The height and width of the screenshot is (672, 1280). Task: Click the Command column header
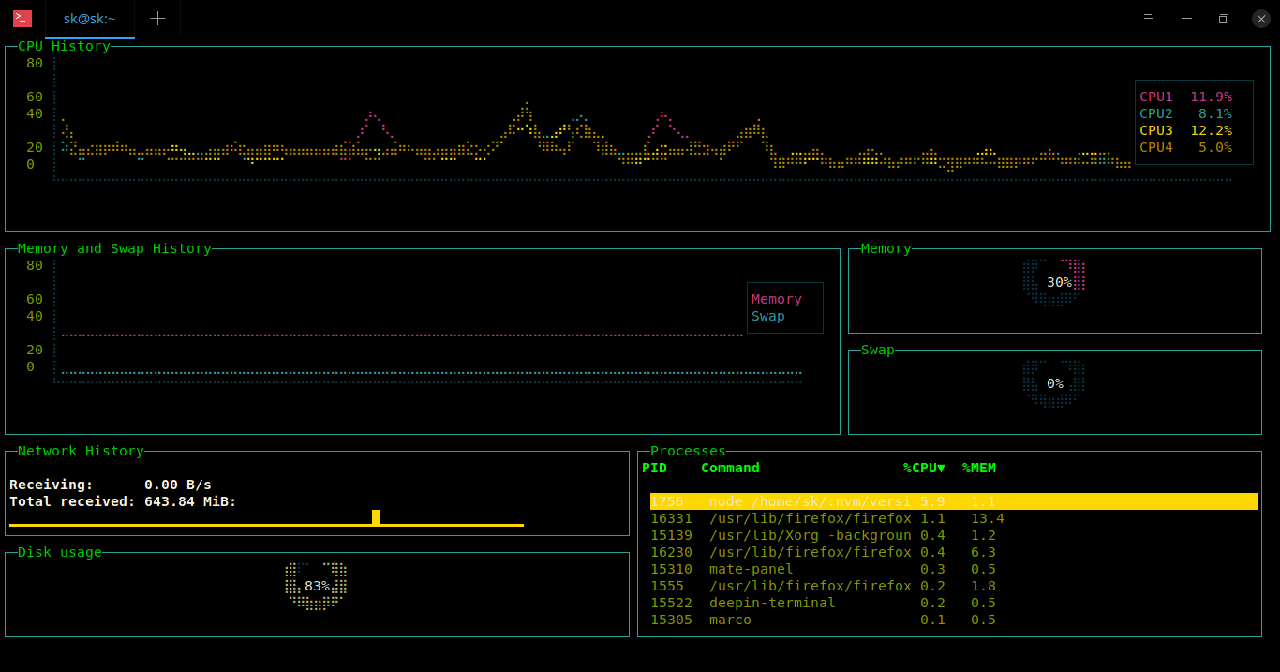point(730,468)
